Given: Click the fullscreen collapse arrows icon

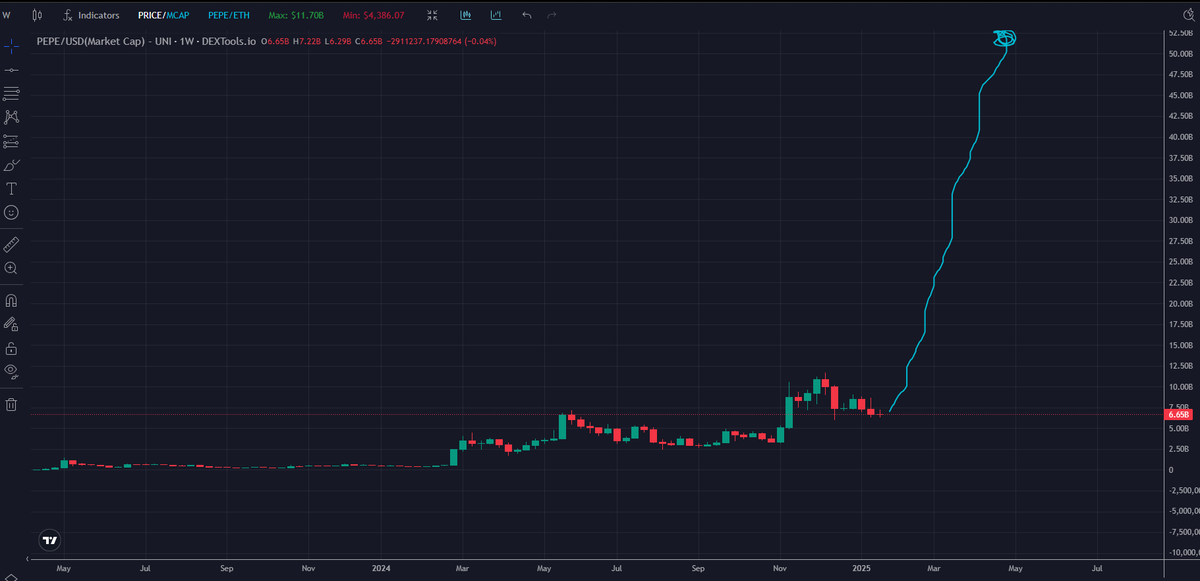Looking at the screenshot, I should pyautogui.click(x=431, y=16).
